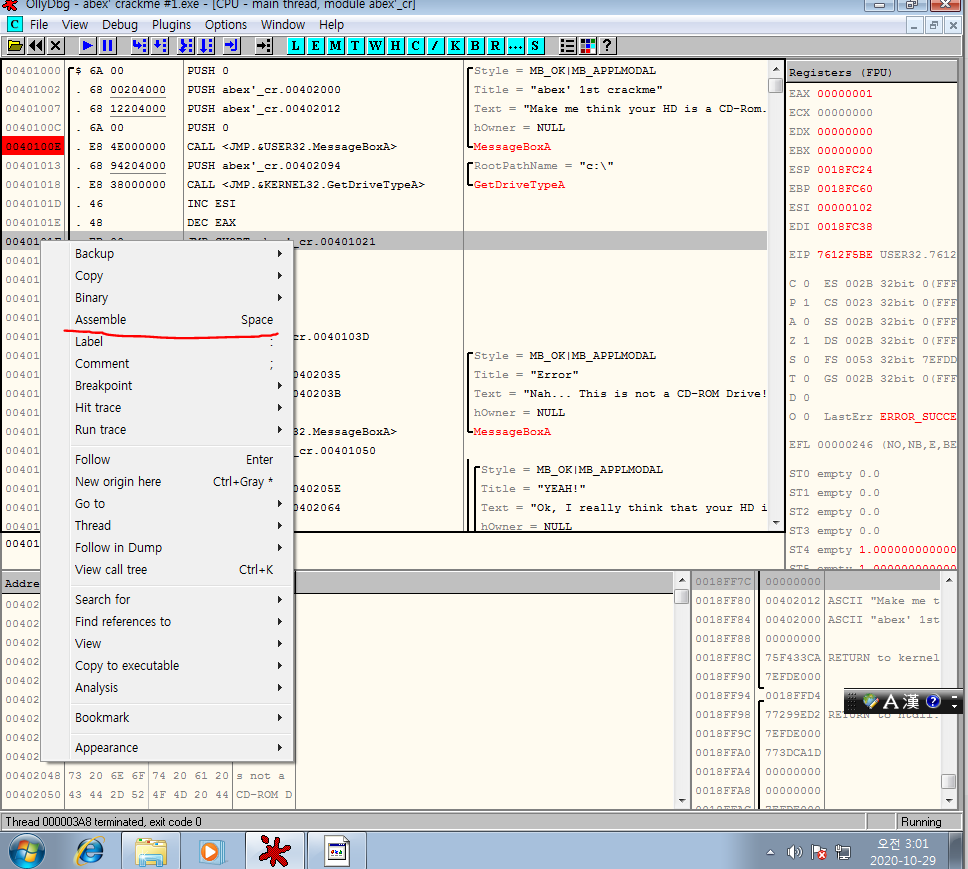Click the volume speaker tray icon
Screen dimensions: 968x869
pos(794,852)
